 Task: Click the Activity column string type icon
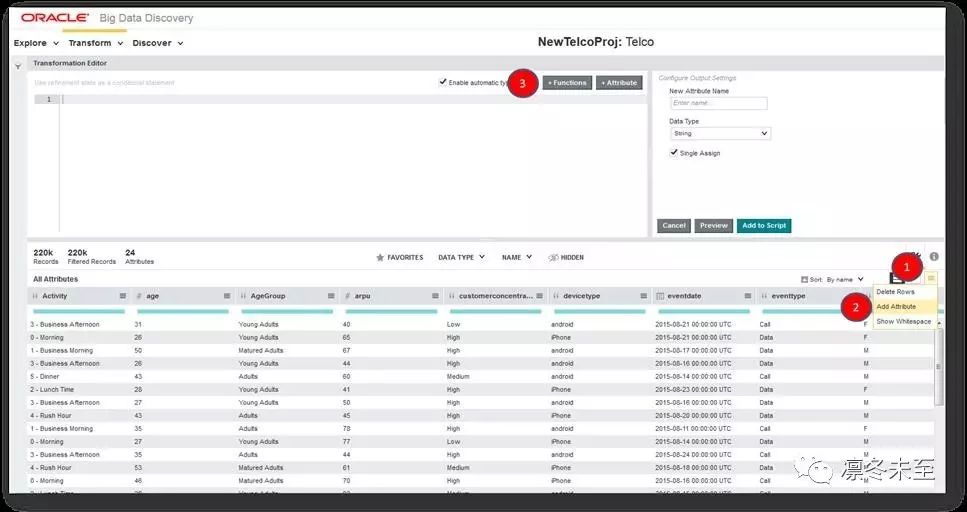click(35, 296)
